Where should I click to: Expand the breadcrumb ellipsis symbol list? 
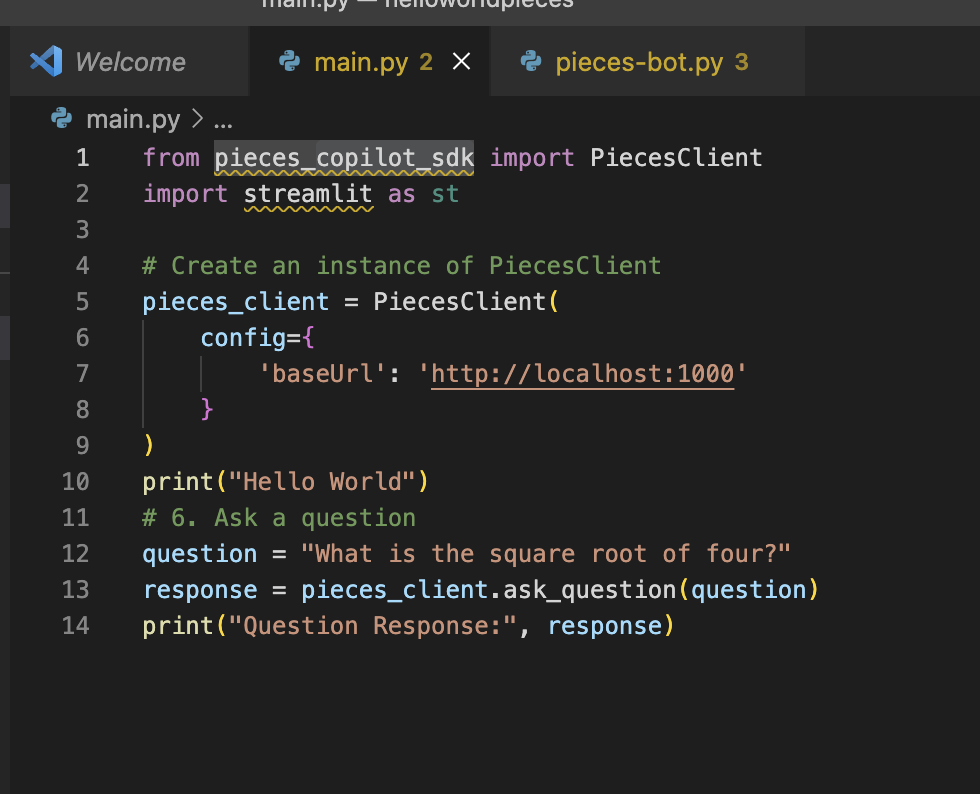223,121
